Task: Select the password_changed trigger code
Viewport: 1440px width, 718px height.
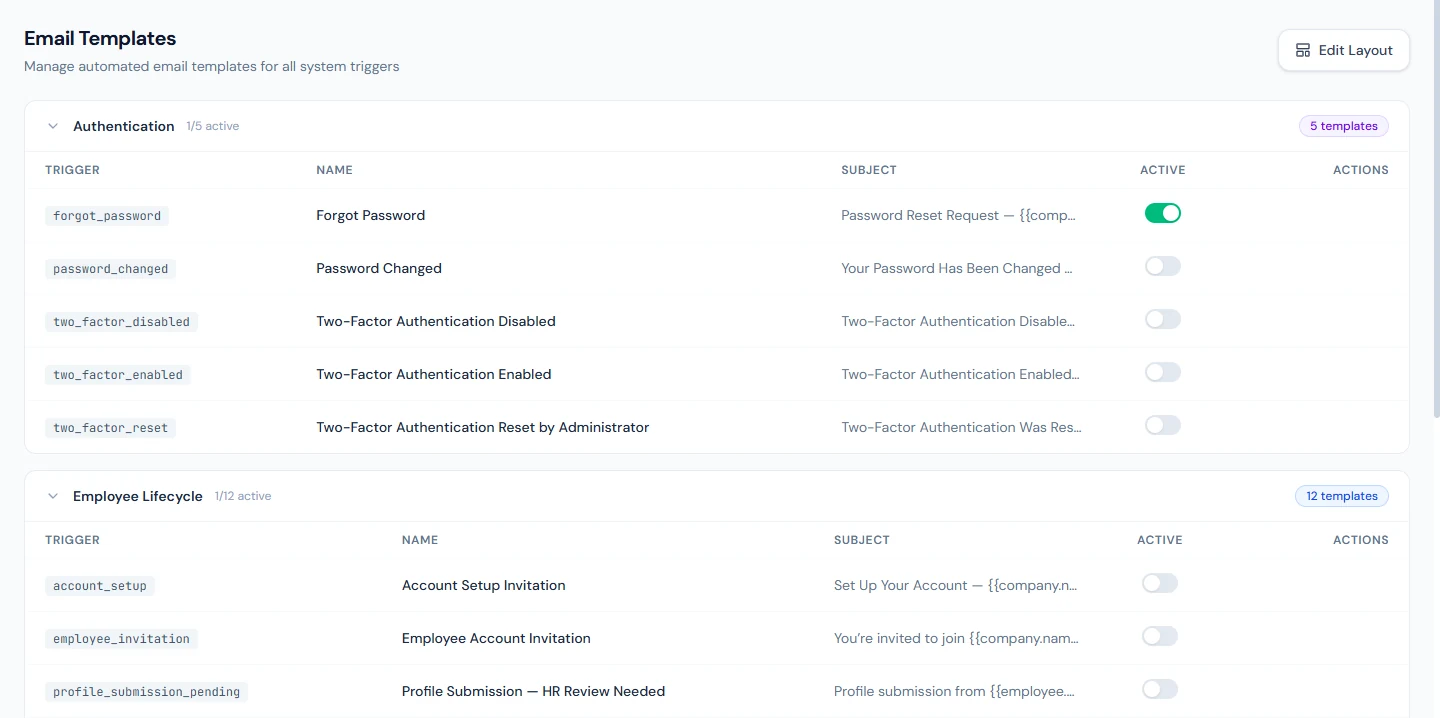Action: click(x=111, y=269)
